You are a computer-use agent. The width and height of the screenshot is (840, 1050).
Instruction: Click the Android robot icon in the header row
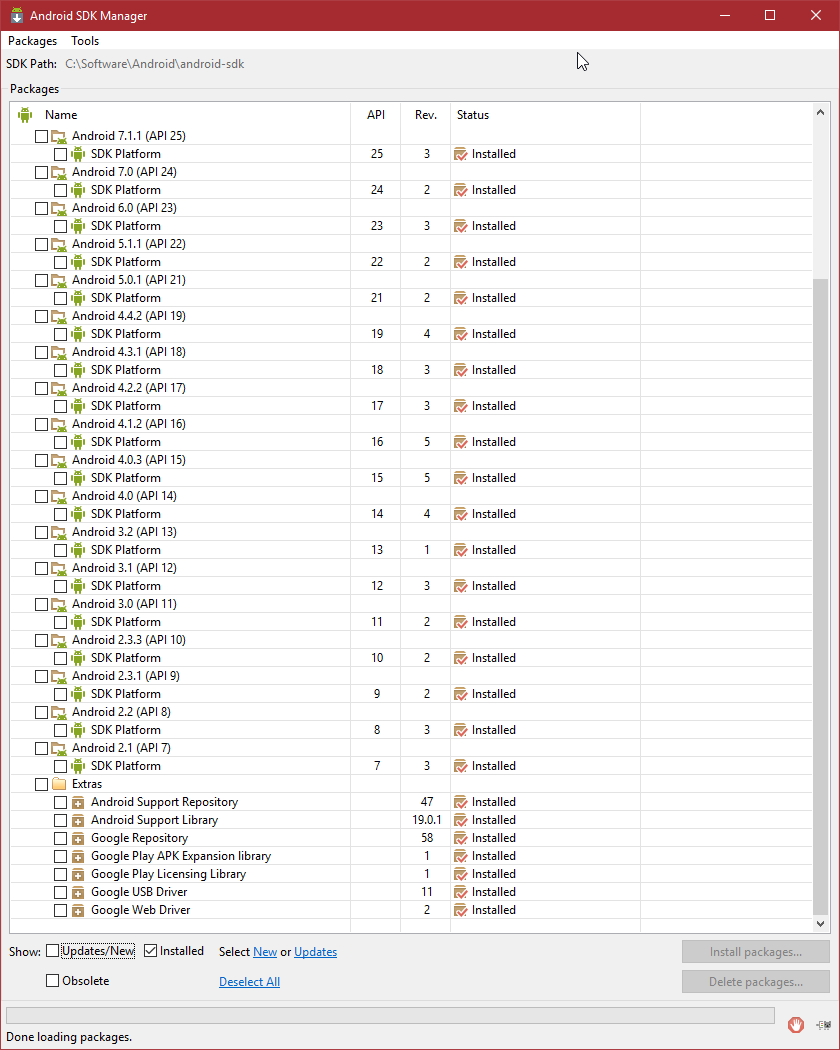tap(25, 114)
